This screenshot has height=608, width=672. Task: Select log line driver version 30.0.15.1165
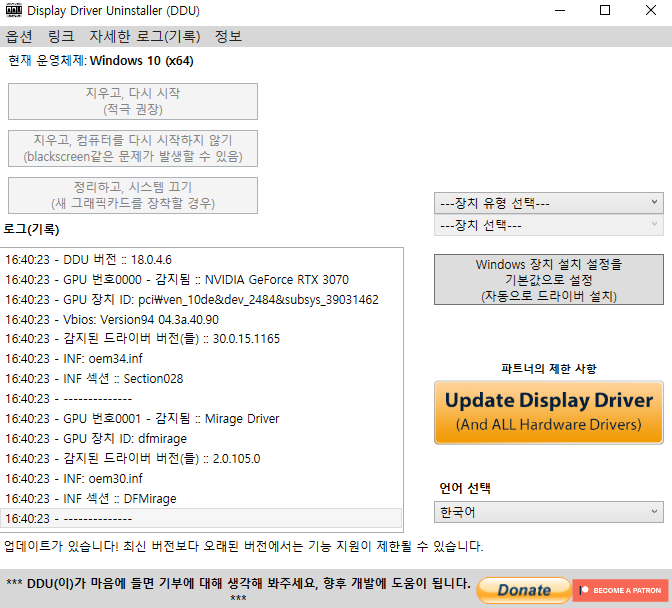(201, 339)
